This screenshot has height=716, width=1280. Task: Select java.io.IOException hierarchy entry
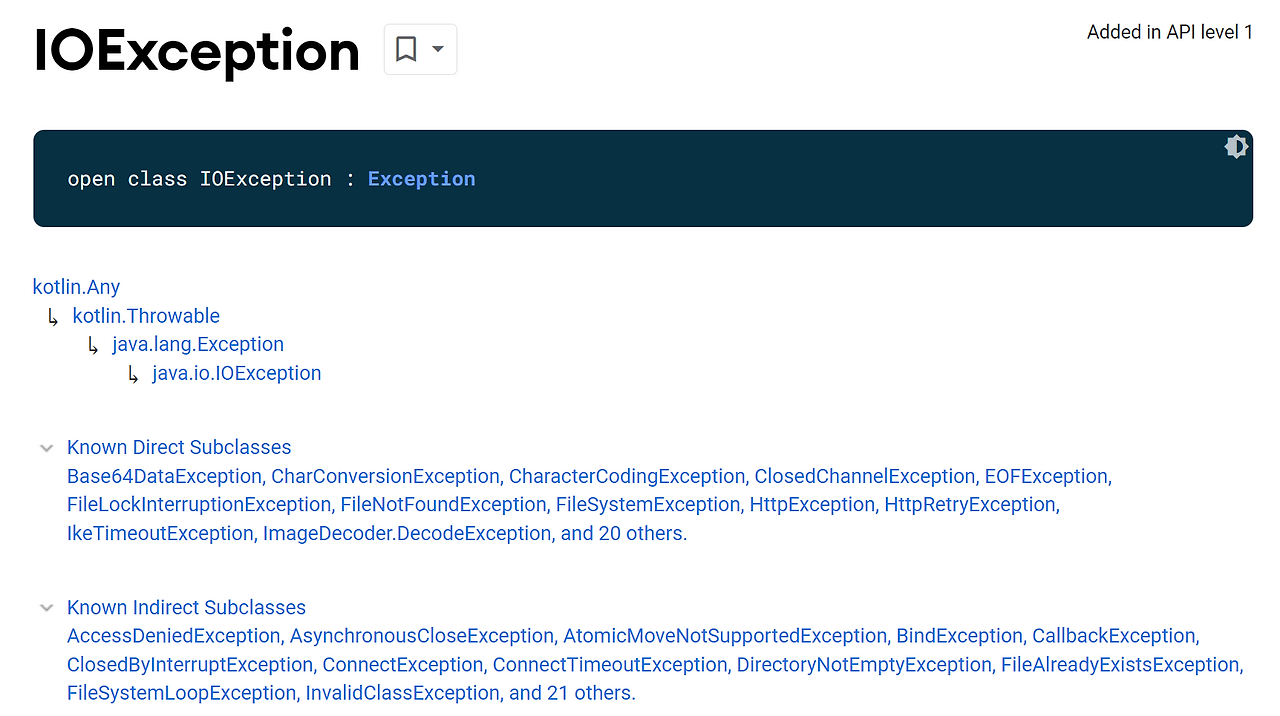237,373
